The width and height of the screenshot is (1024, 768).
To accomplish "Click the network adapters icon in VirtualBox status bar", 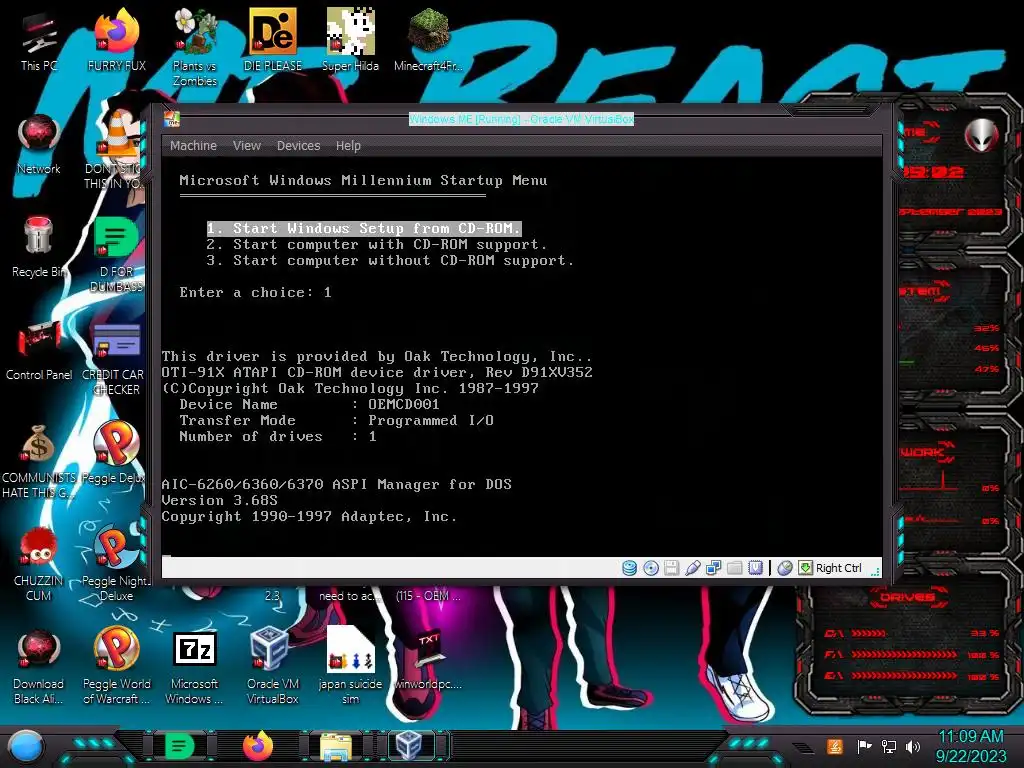I will click(x=714, y=568).
